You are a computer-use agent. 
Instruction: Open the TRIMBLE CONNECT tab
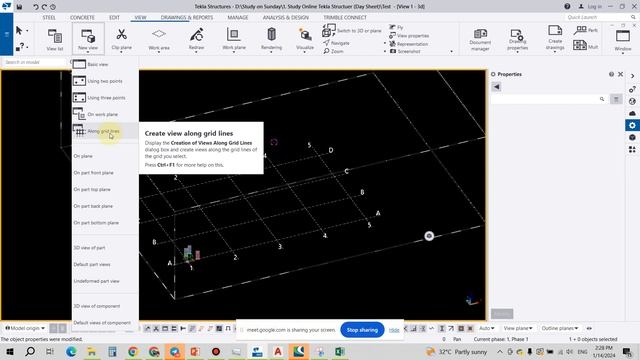345,18
